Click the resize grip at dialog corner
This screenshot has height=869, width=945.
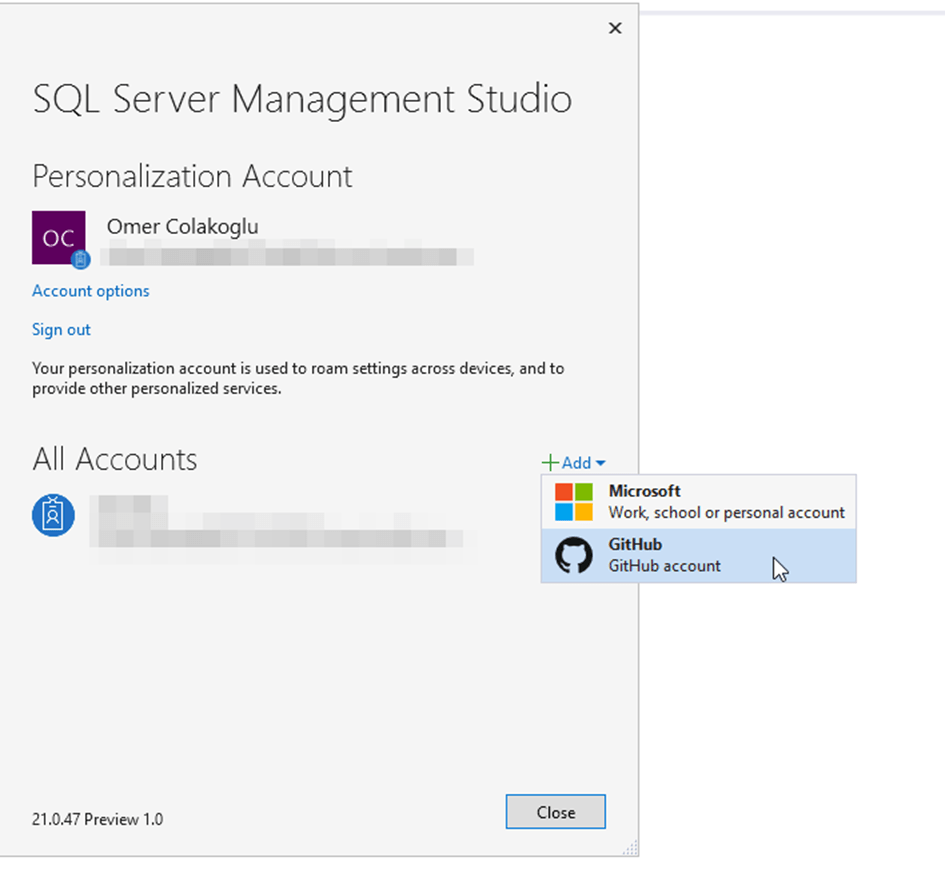tap(629, 849)
